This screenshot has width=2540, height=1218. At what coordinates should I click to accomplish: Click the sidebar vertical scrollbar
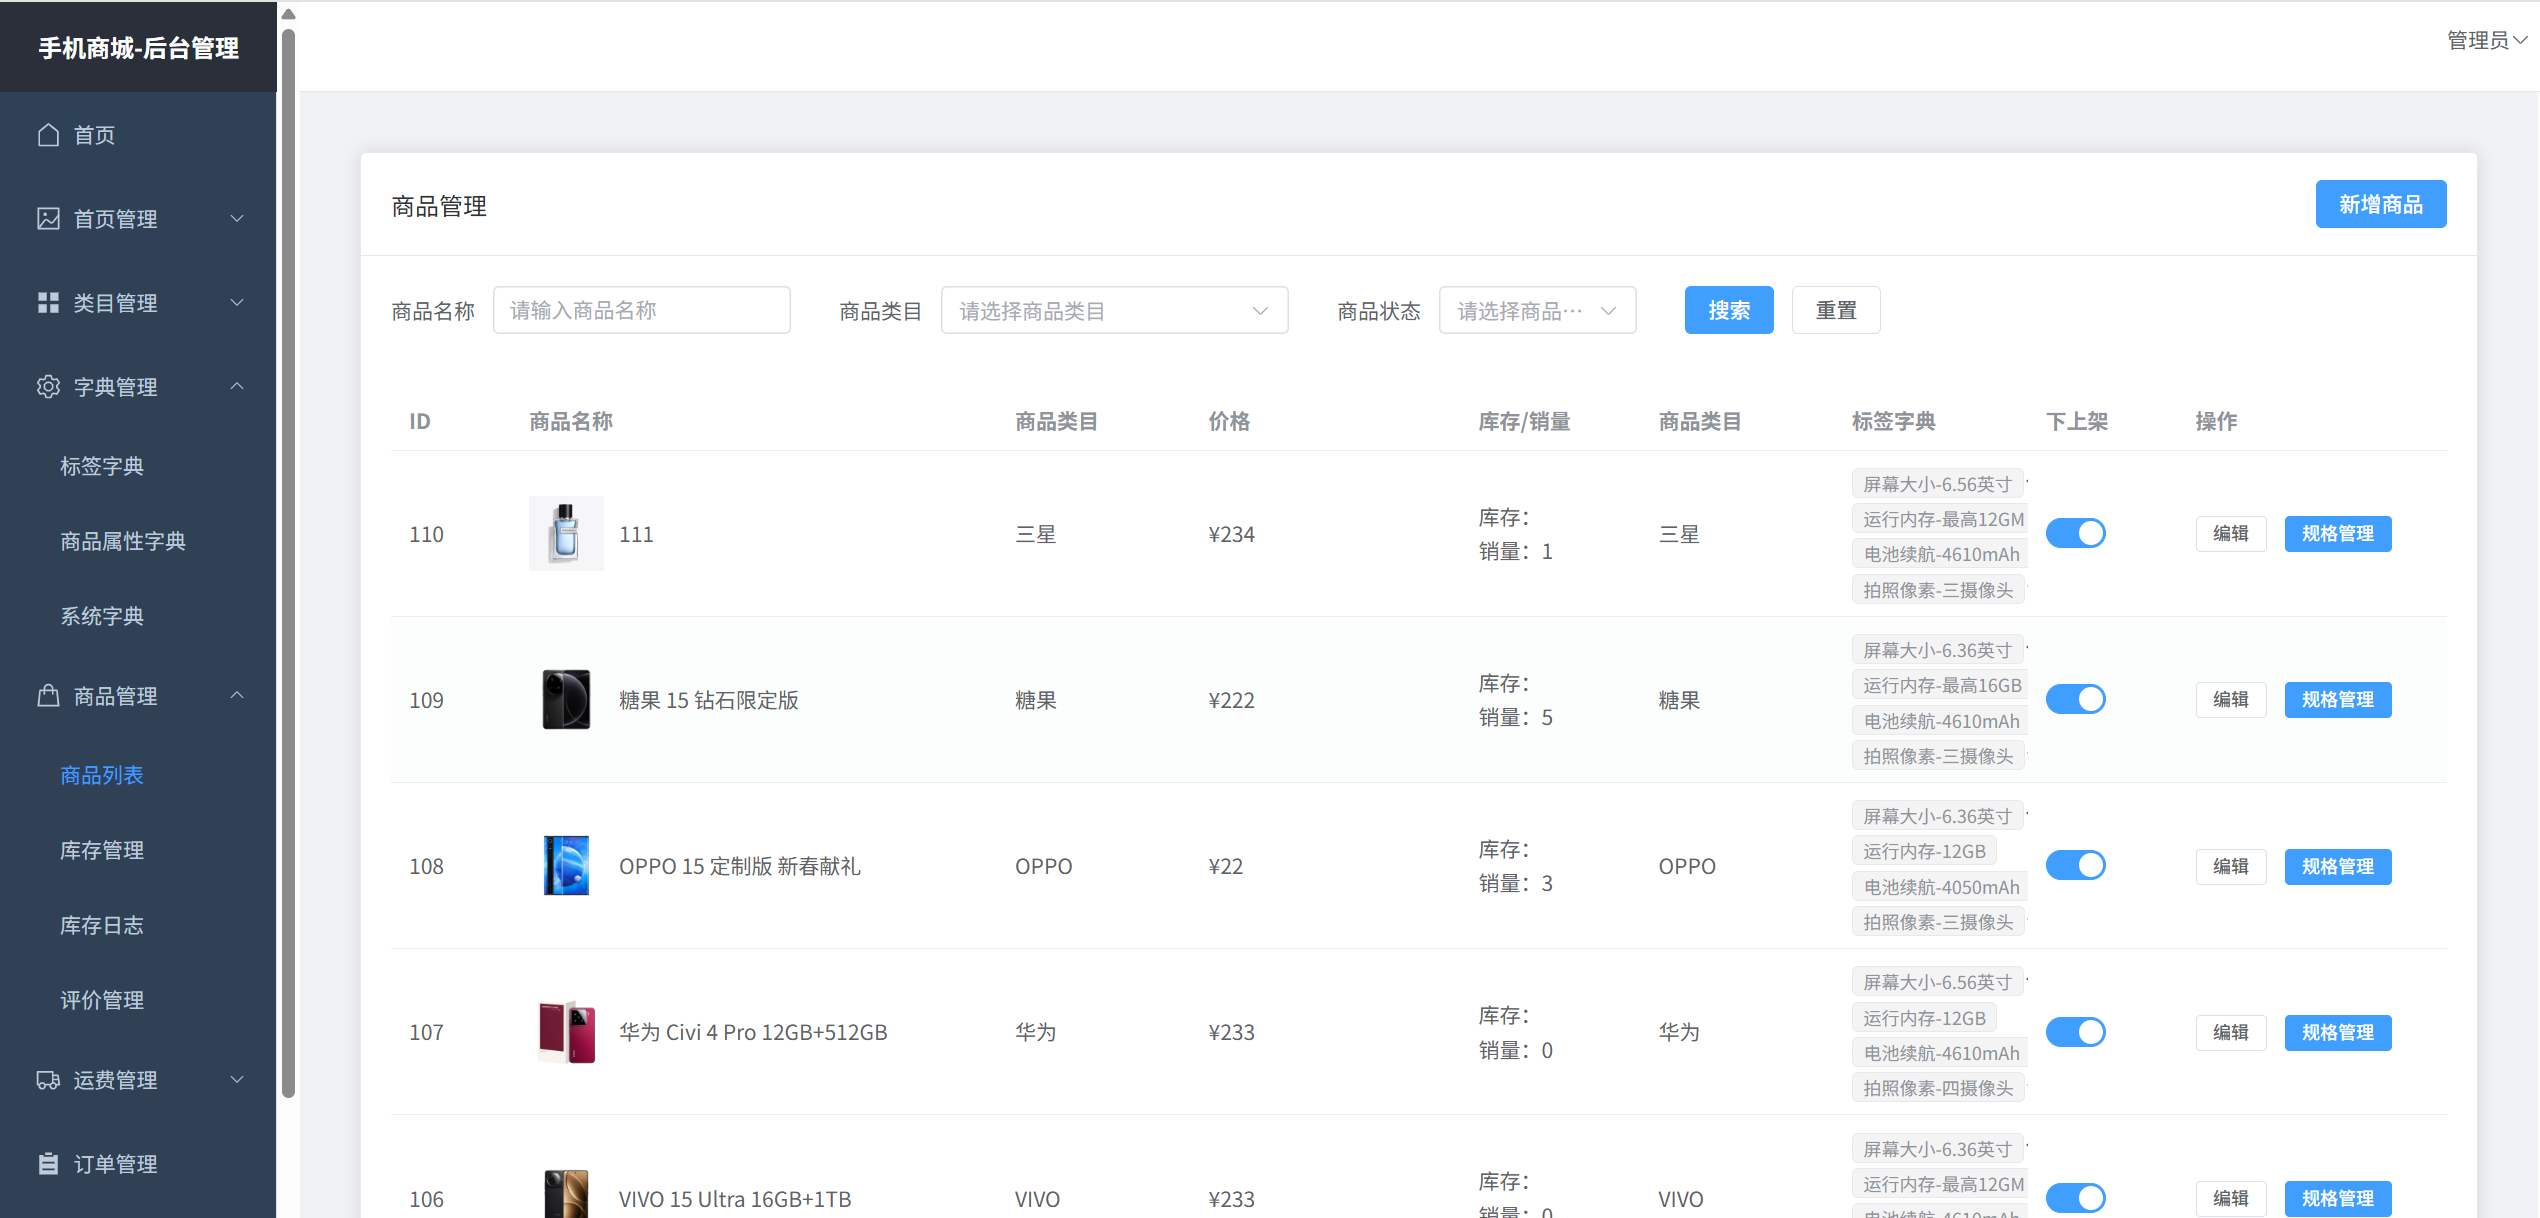coord(288,560)
